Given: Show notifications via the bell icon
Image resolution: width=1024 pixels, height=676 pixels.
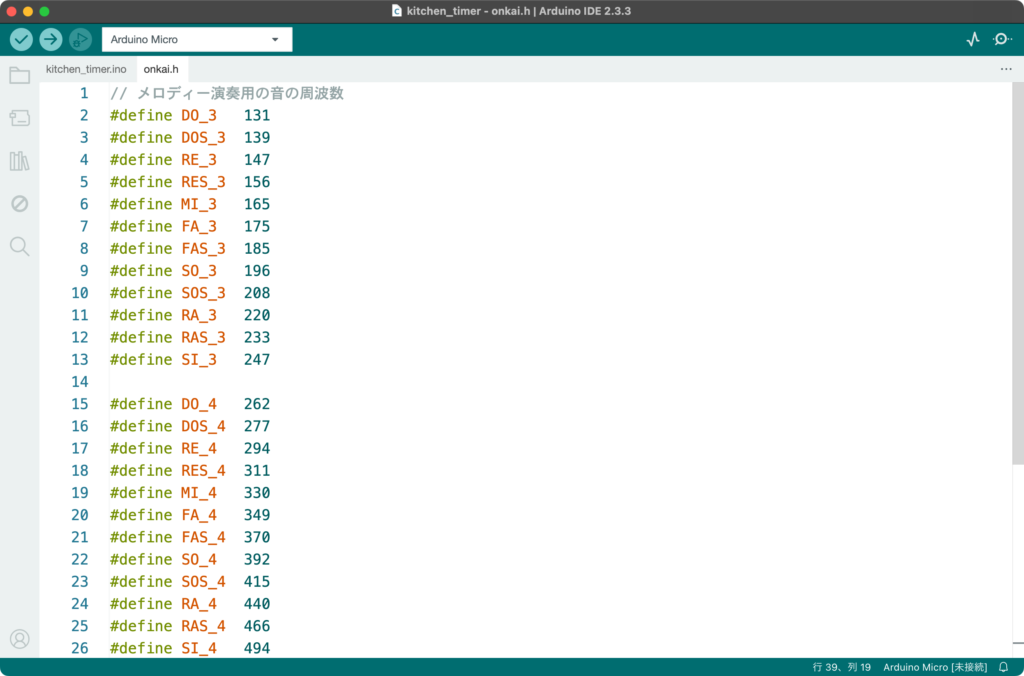Looking at the screenshot, I should 1003,667.
